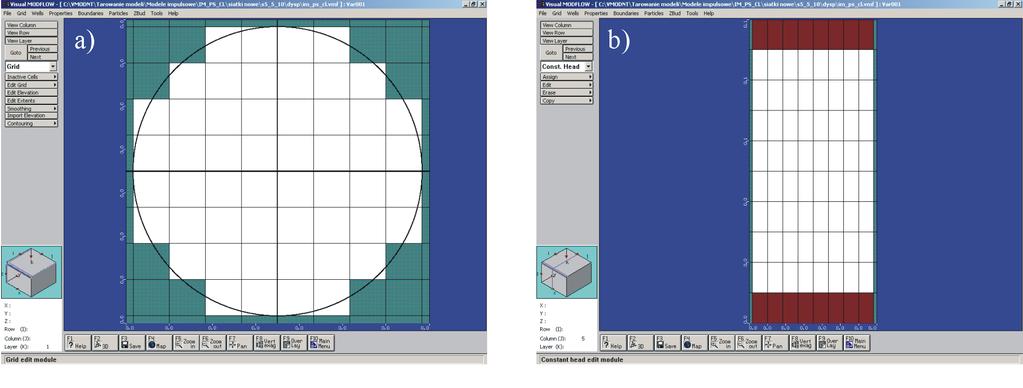Screen dimensions: 1023x388
Task: Select F5 Zoom in tool in left window
Action: point(186,342)
